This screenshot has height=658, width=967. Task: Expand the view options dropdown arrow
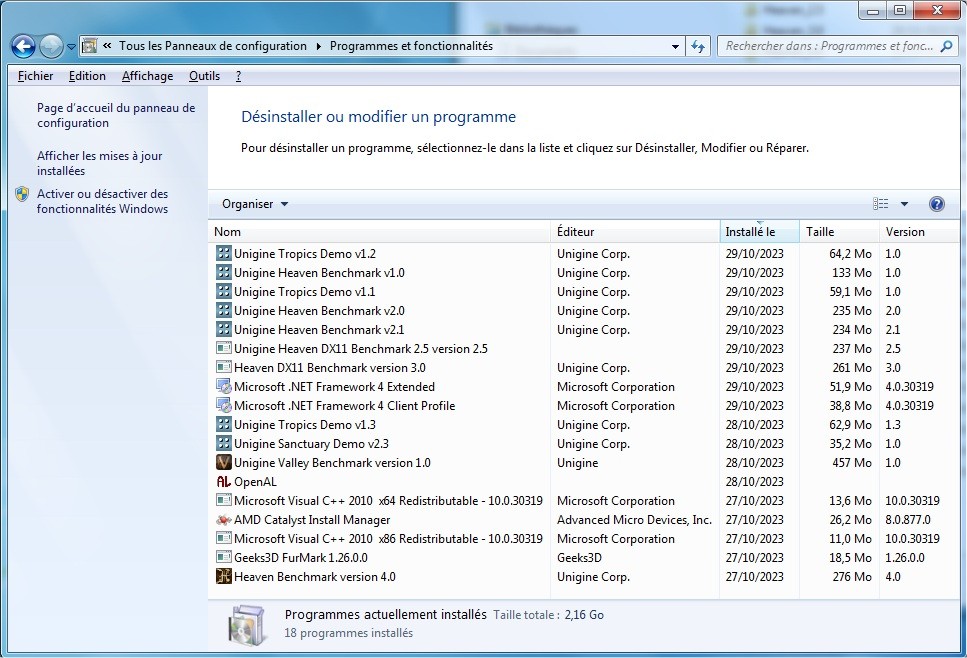(904, 204)
